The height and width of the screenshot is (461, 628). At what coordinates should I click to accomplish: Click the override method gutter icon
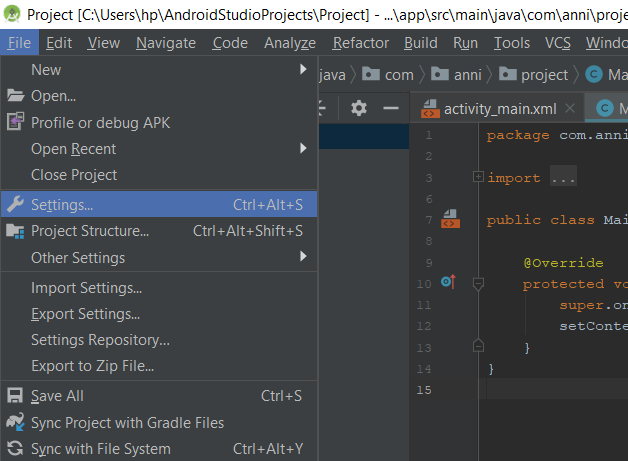click(x=448, y=283)
